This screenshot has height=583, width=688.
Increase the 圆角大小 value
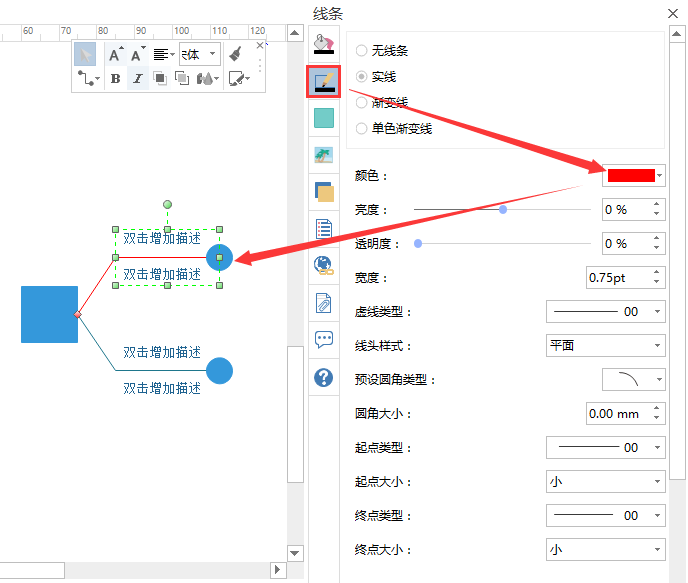pos(656,408)
